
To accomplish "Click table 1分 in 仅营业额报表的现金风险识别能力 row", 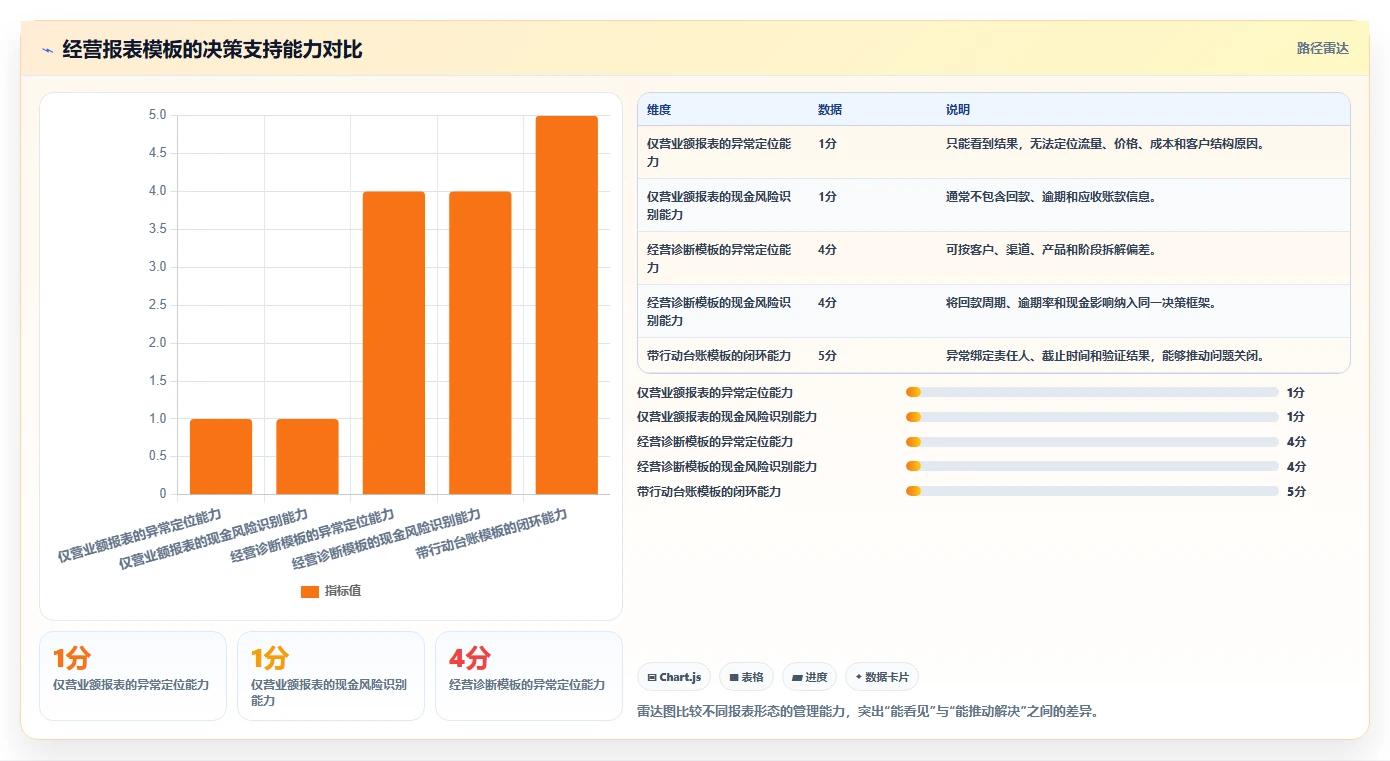I will click(x=827, y=197).
